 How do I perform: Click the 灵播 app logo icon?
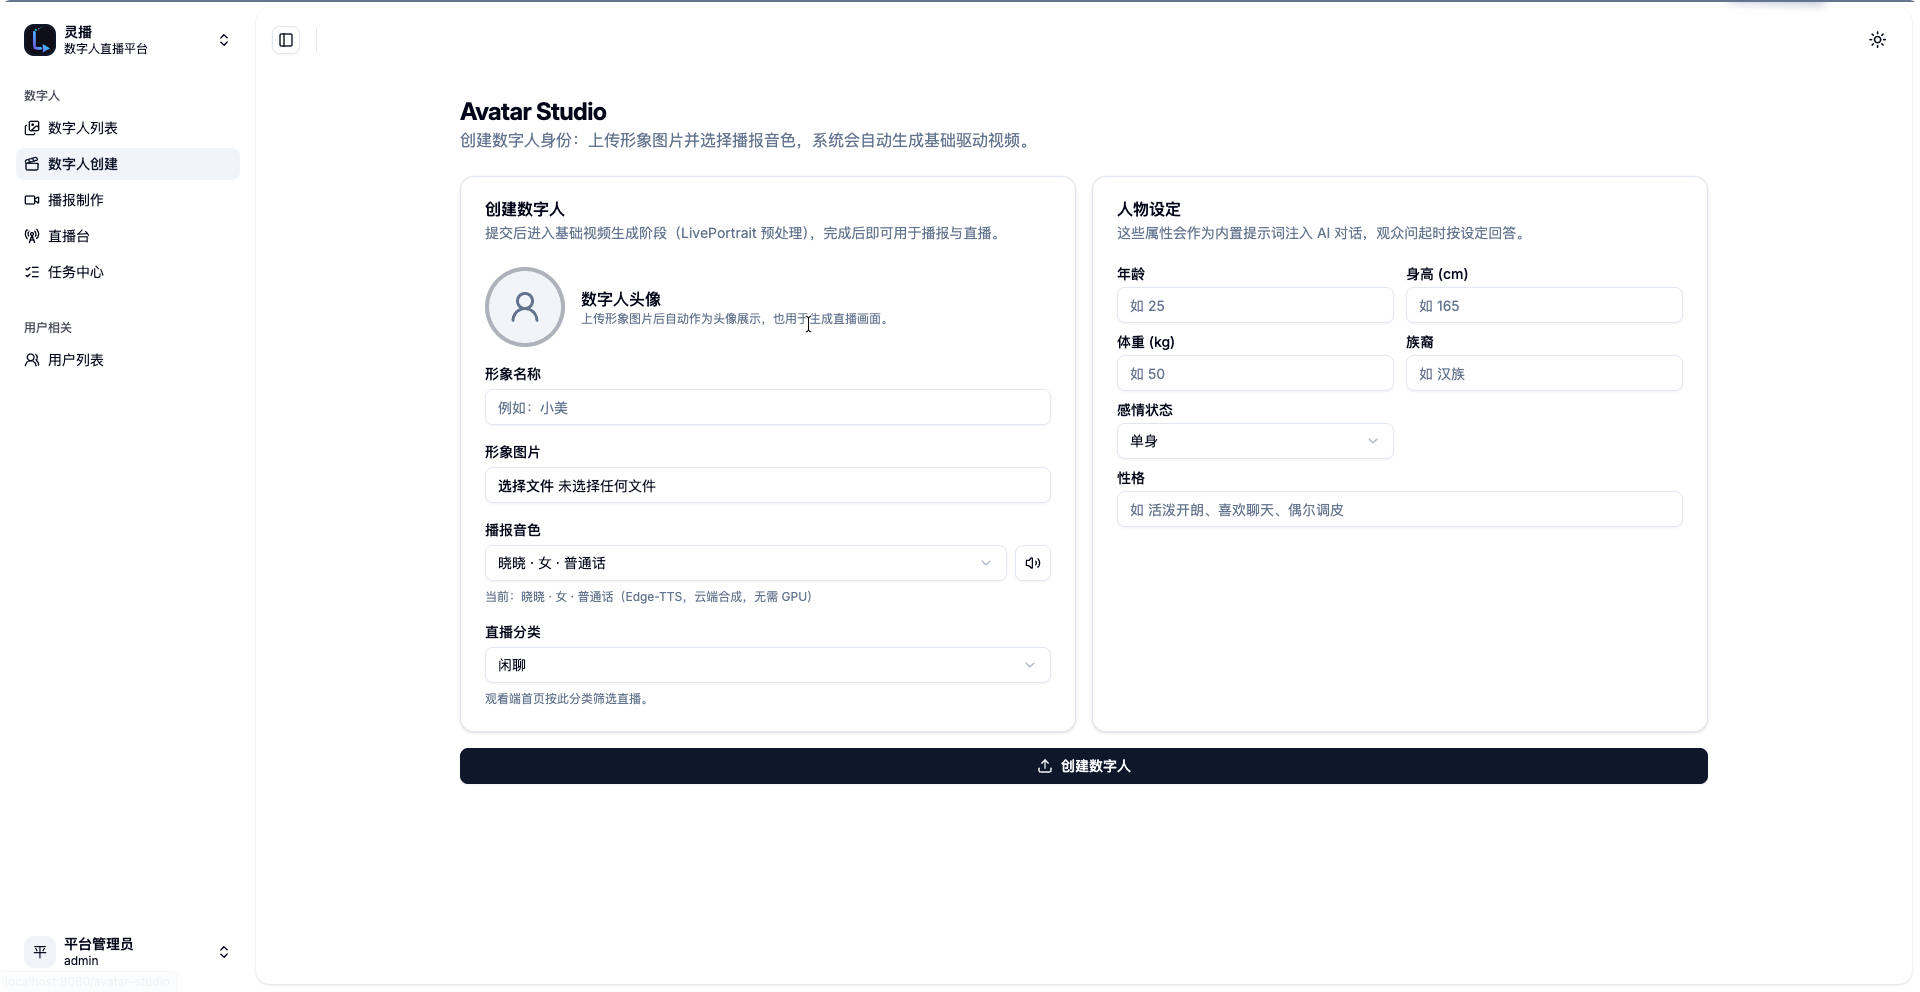pos(40,40)
